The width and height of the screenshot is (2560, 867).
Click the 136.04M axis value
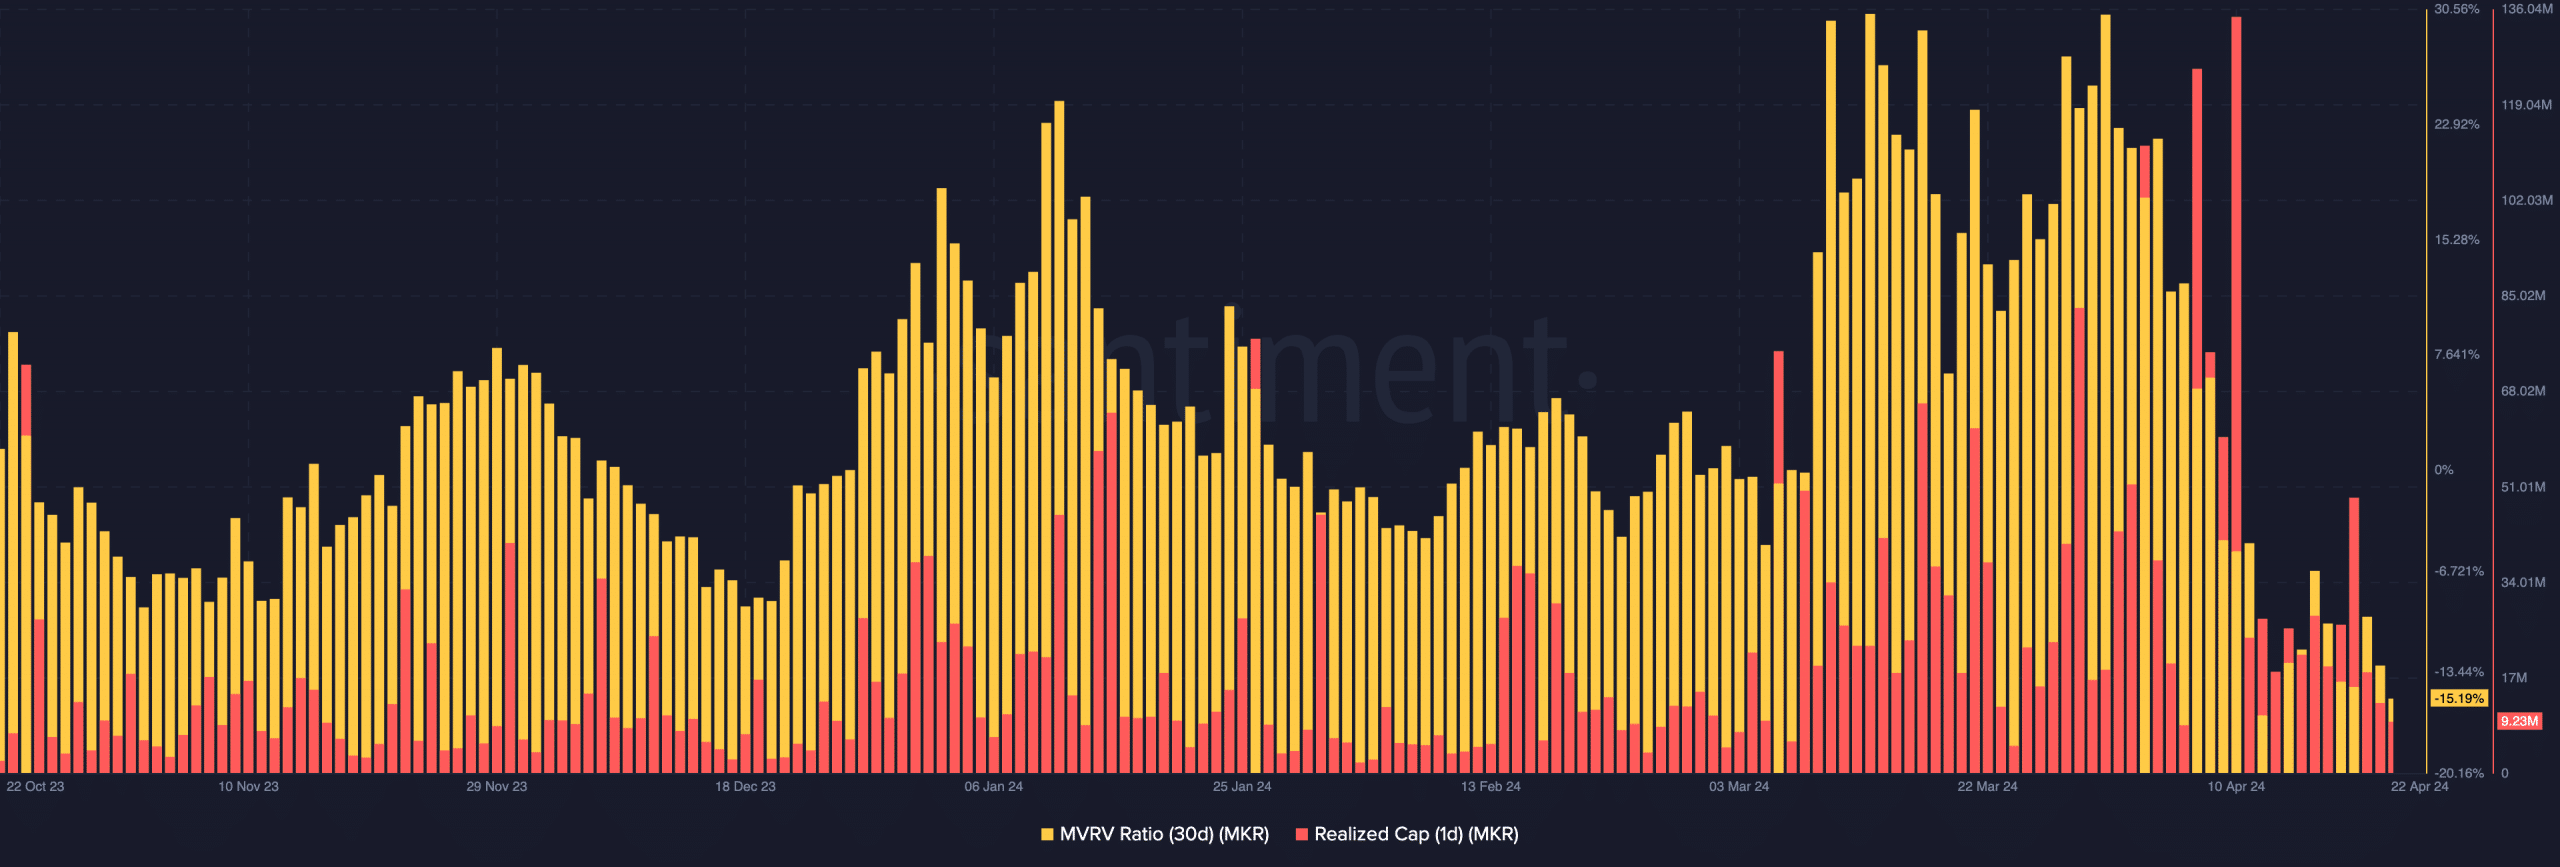(x=2527, y=9)
